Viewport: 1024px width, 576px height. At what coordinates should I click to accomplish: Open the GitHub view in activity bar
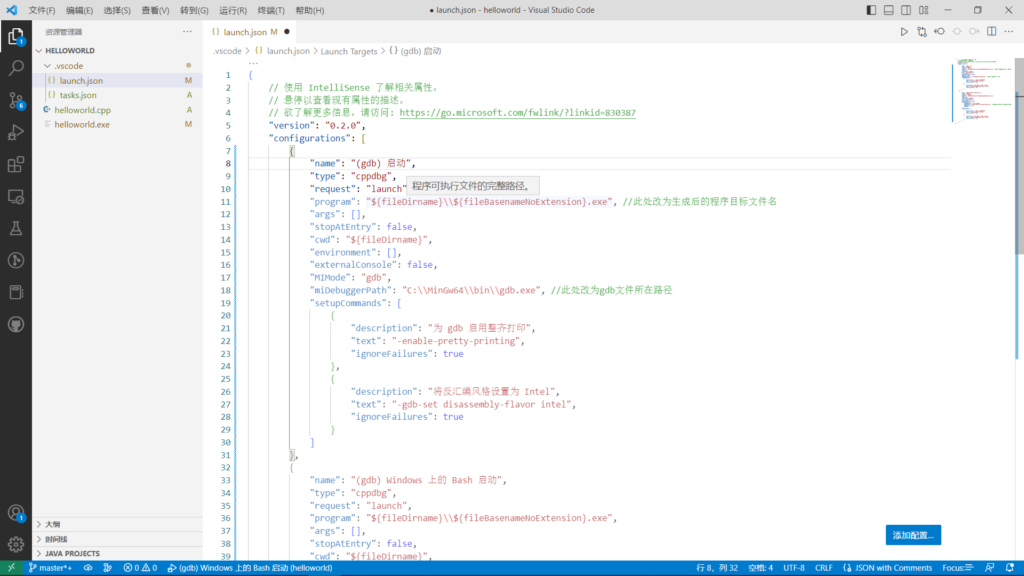coord(16,324)
